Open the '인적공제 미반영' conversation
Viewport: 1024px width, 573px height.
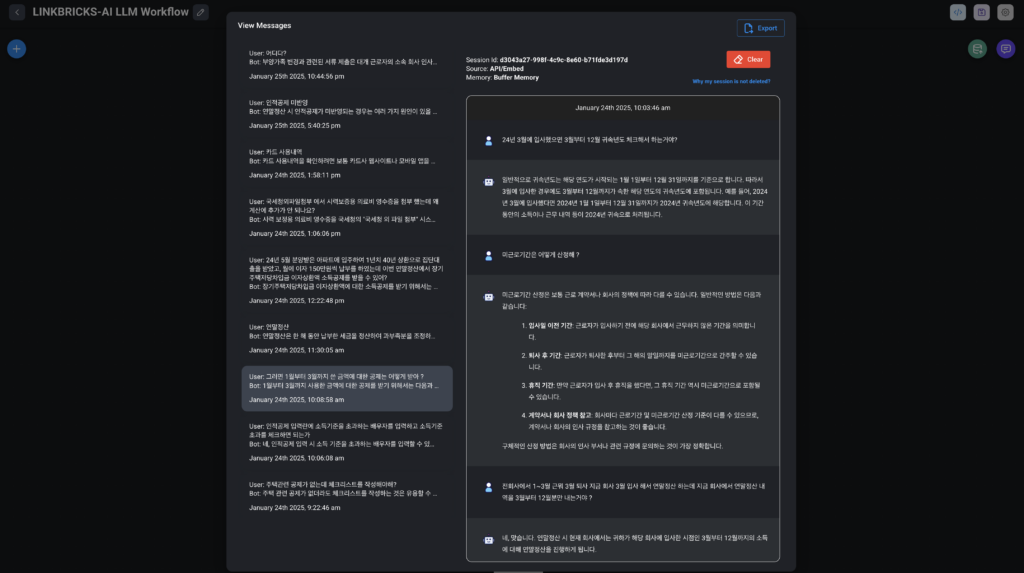point(345,113)
